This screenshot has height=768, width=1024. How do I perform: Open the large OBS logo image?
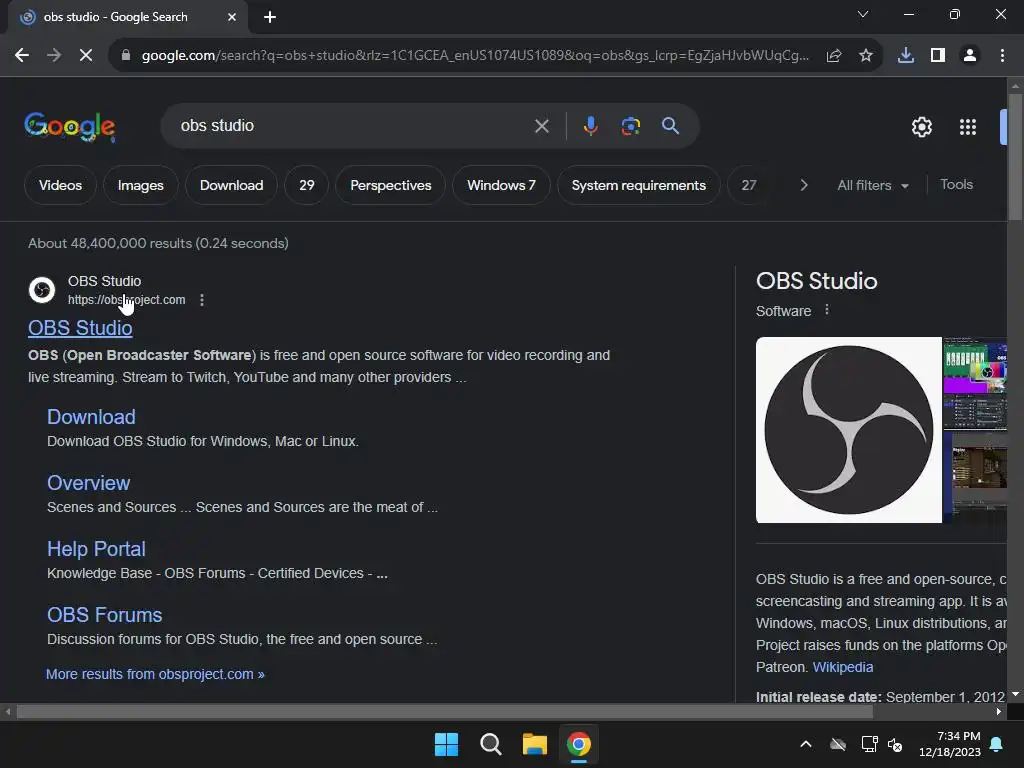(x=848, y=430)
